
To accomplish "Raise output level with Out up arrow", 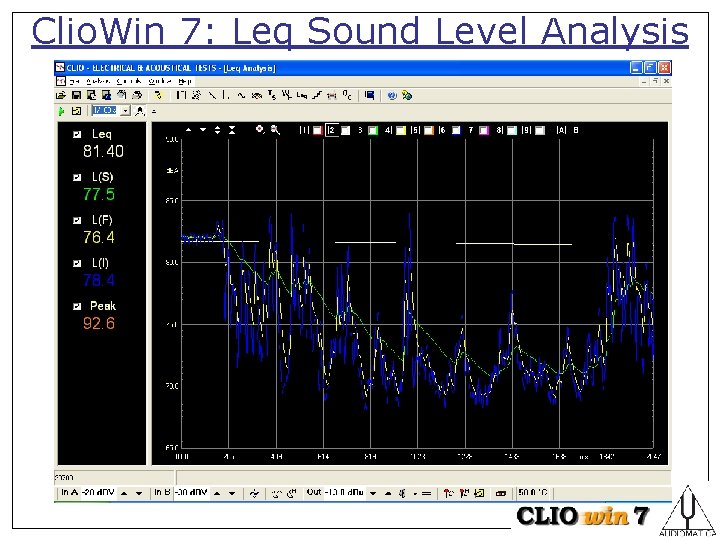I will (x=388, y=494).
